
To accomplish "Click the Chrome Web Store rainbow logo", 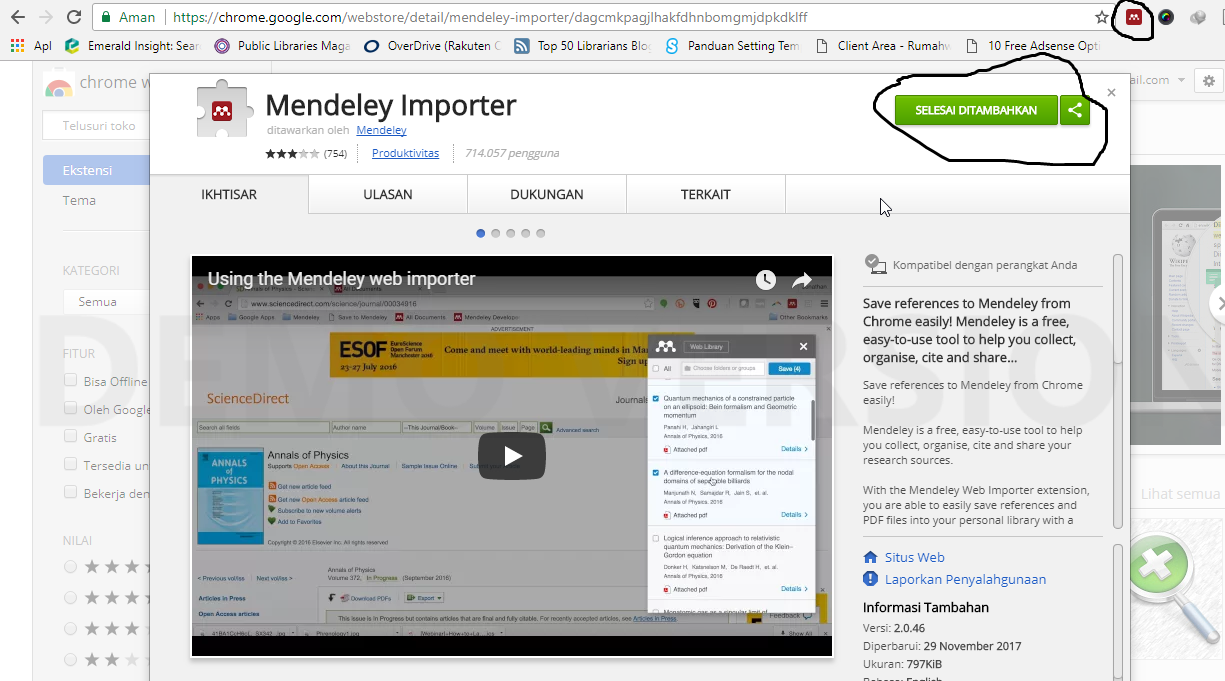I will (x=59, y=85).
